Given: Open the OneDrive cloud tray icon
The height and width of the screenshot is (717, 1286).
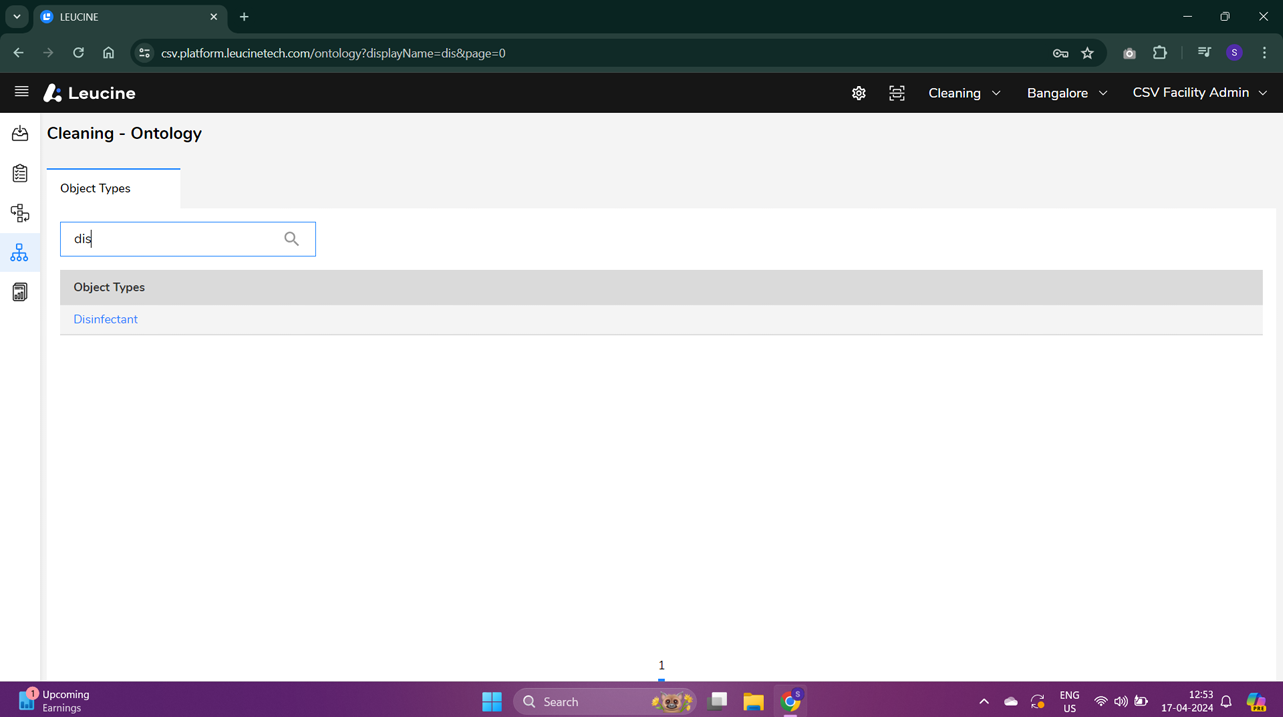Looking at the screenshot, I should (1013, 703).
